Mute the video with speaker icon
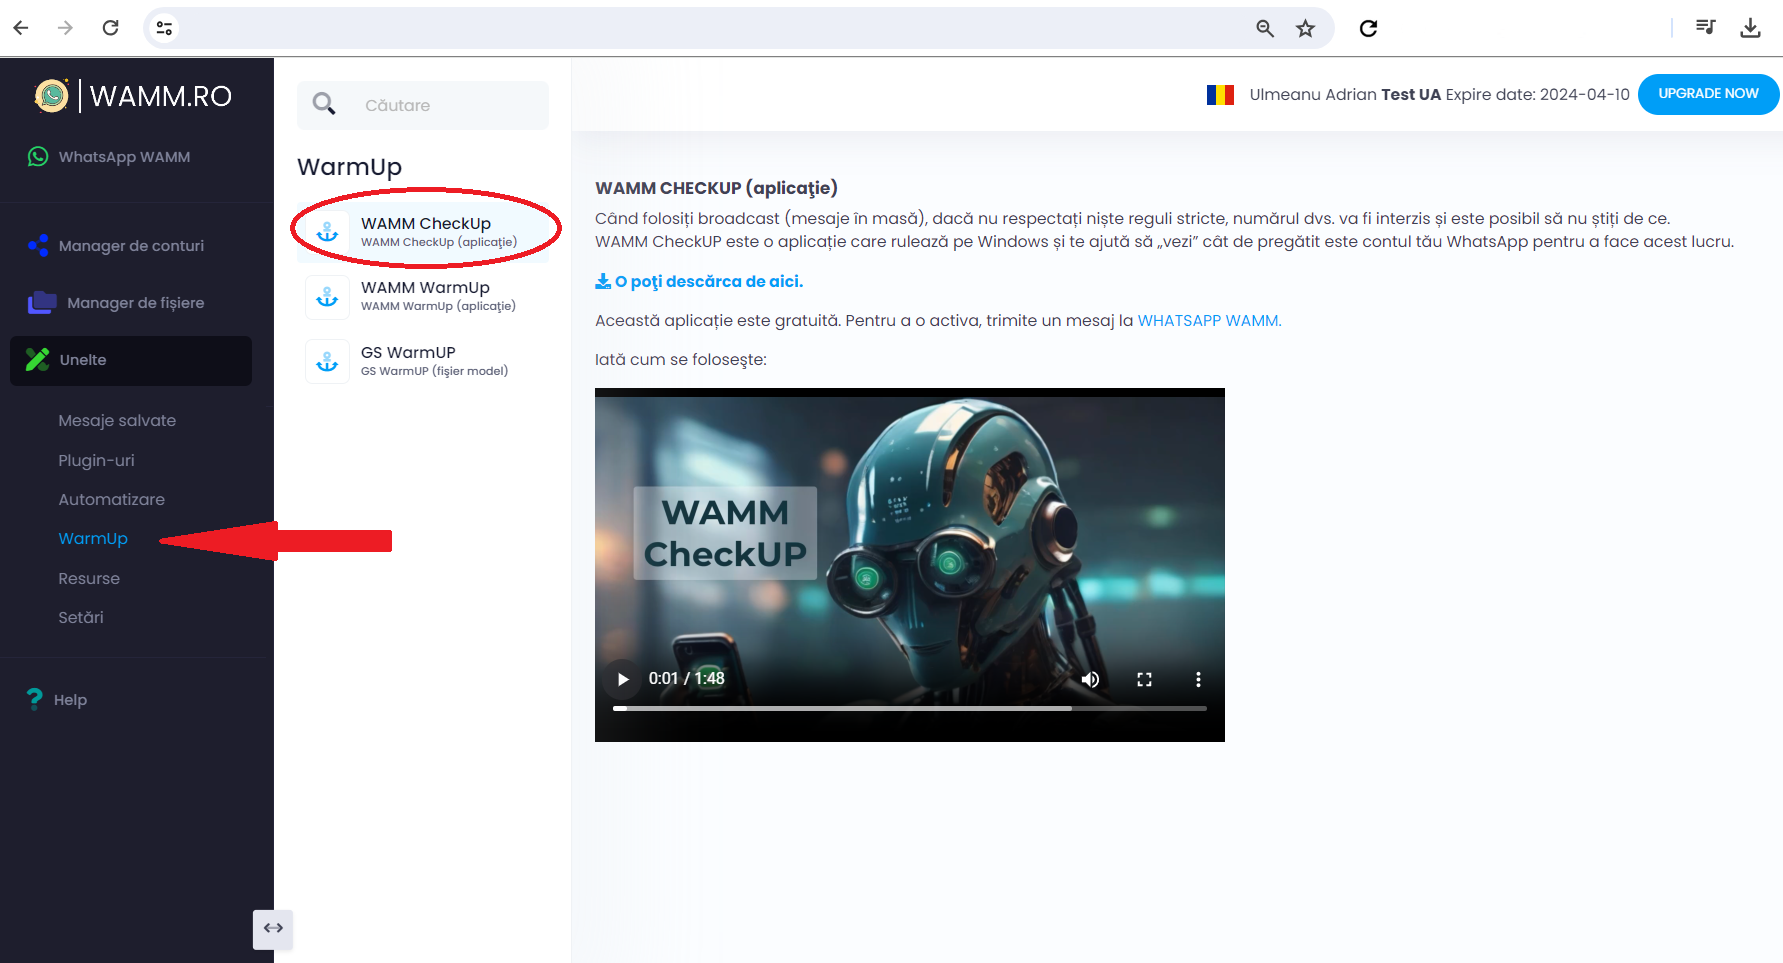 tap(1090, 679)
